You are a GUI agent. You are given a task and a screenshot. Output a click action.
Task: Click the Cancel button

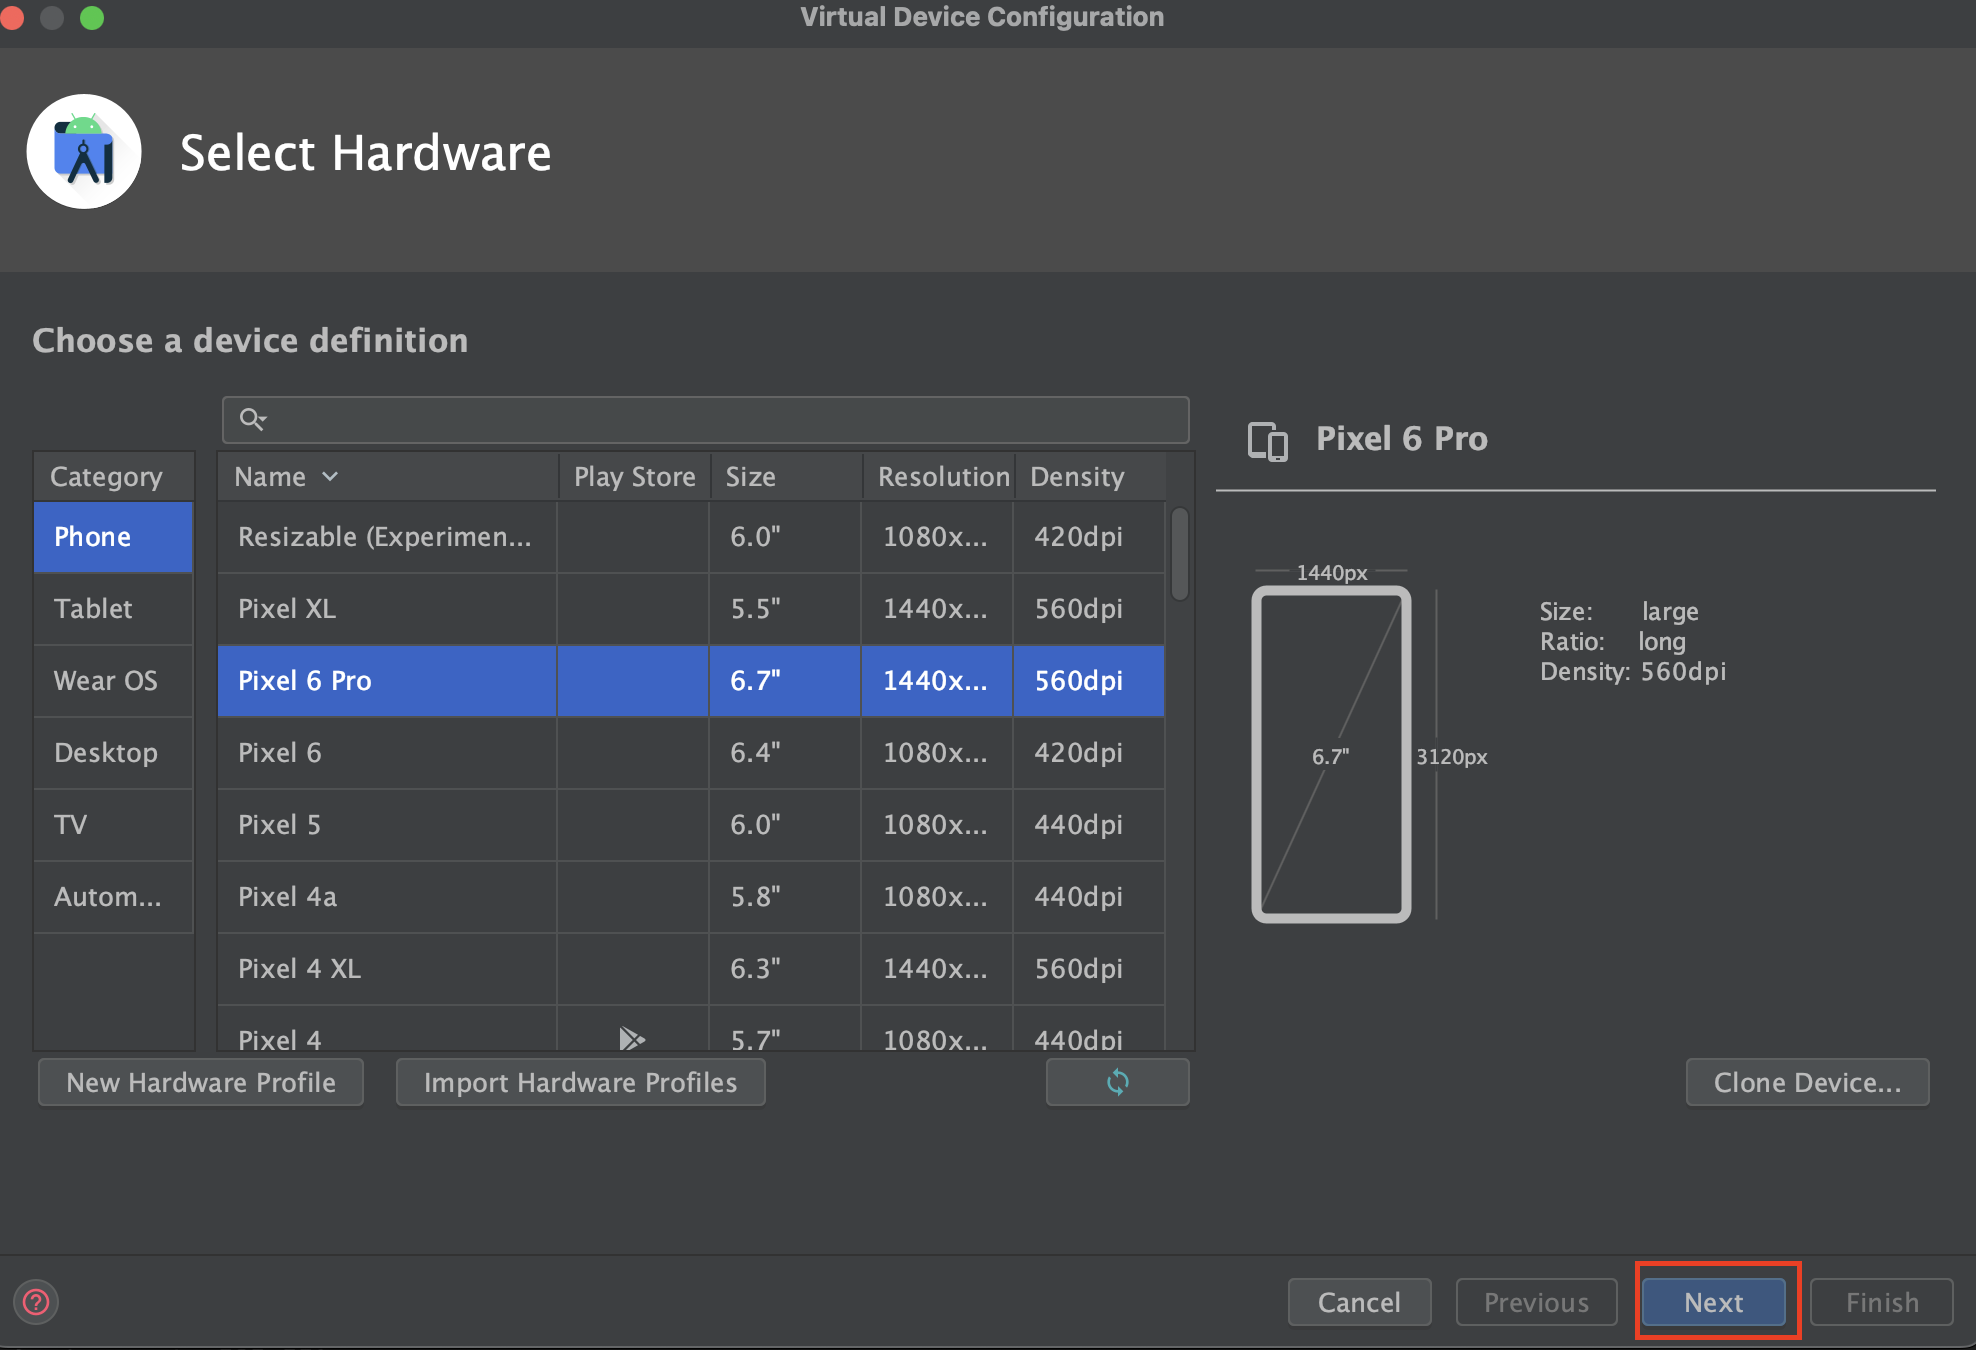1359,1302
